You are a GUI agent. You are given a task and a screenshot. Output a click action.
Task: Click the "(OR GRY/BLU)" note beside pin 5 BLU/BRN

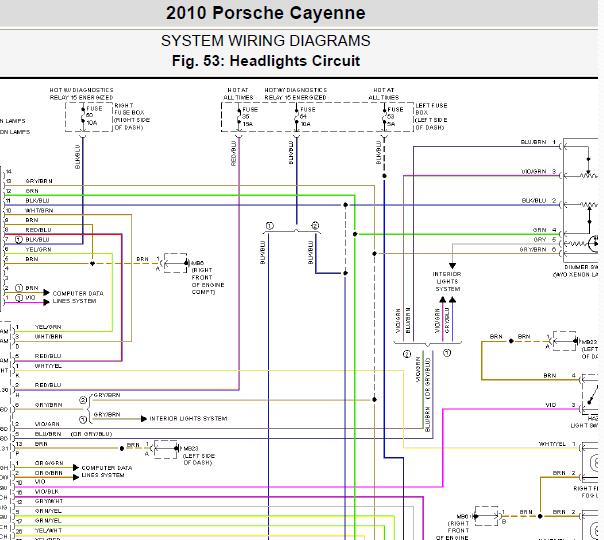tap(91, 434)
